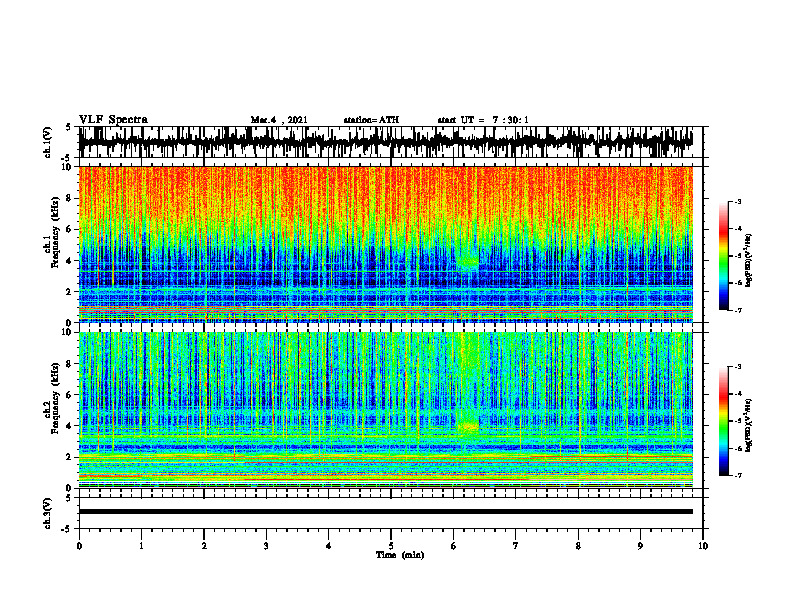Click the "9" tick on the time axis

coord(640,546)
